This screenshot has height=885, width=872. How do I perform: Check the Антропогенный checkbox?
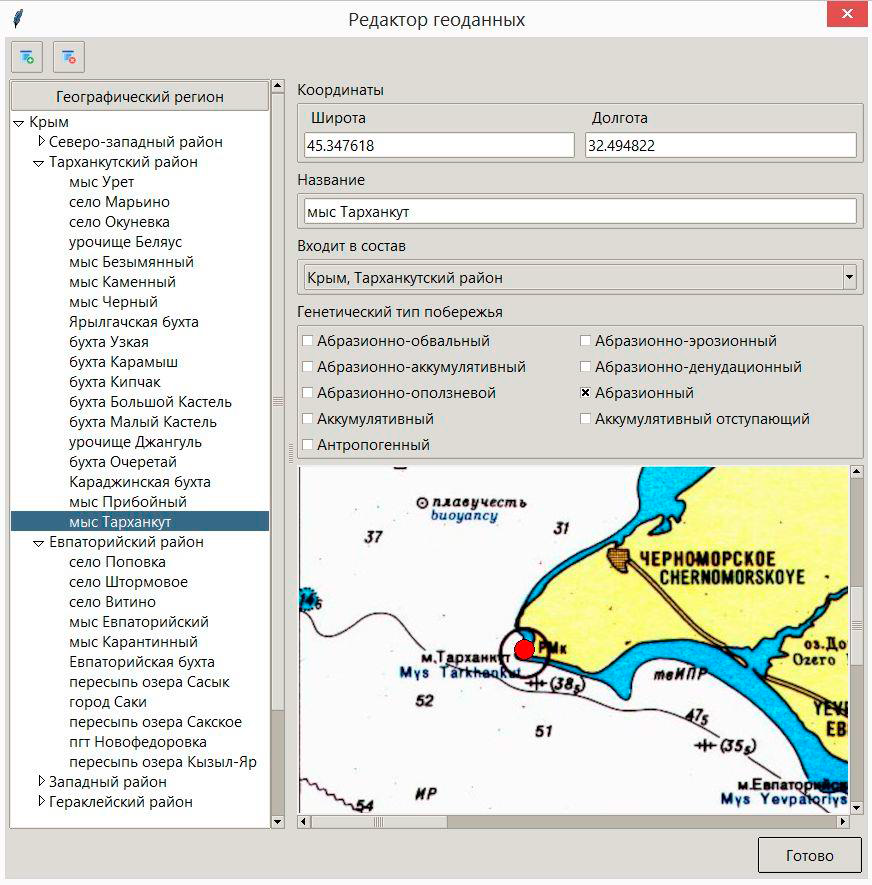pyautogui.click(x=308, y=445)
